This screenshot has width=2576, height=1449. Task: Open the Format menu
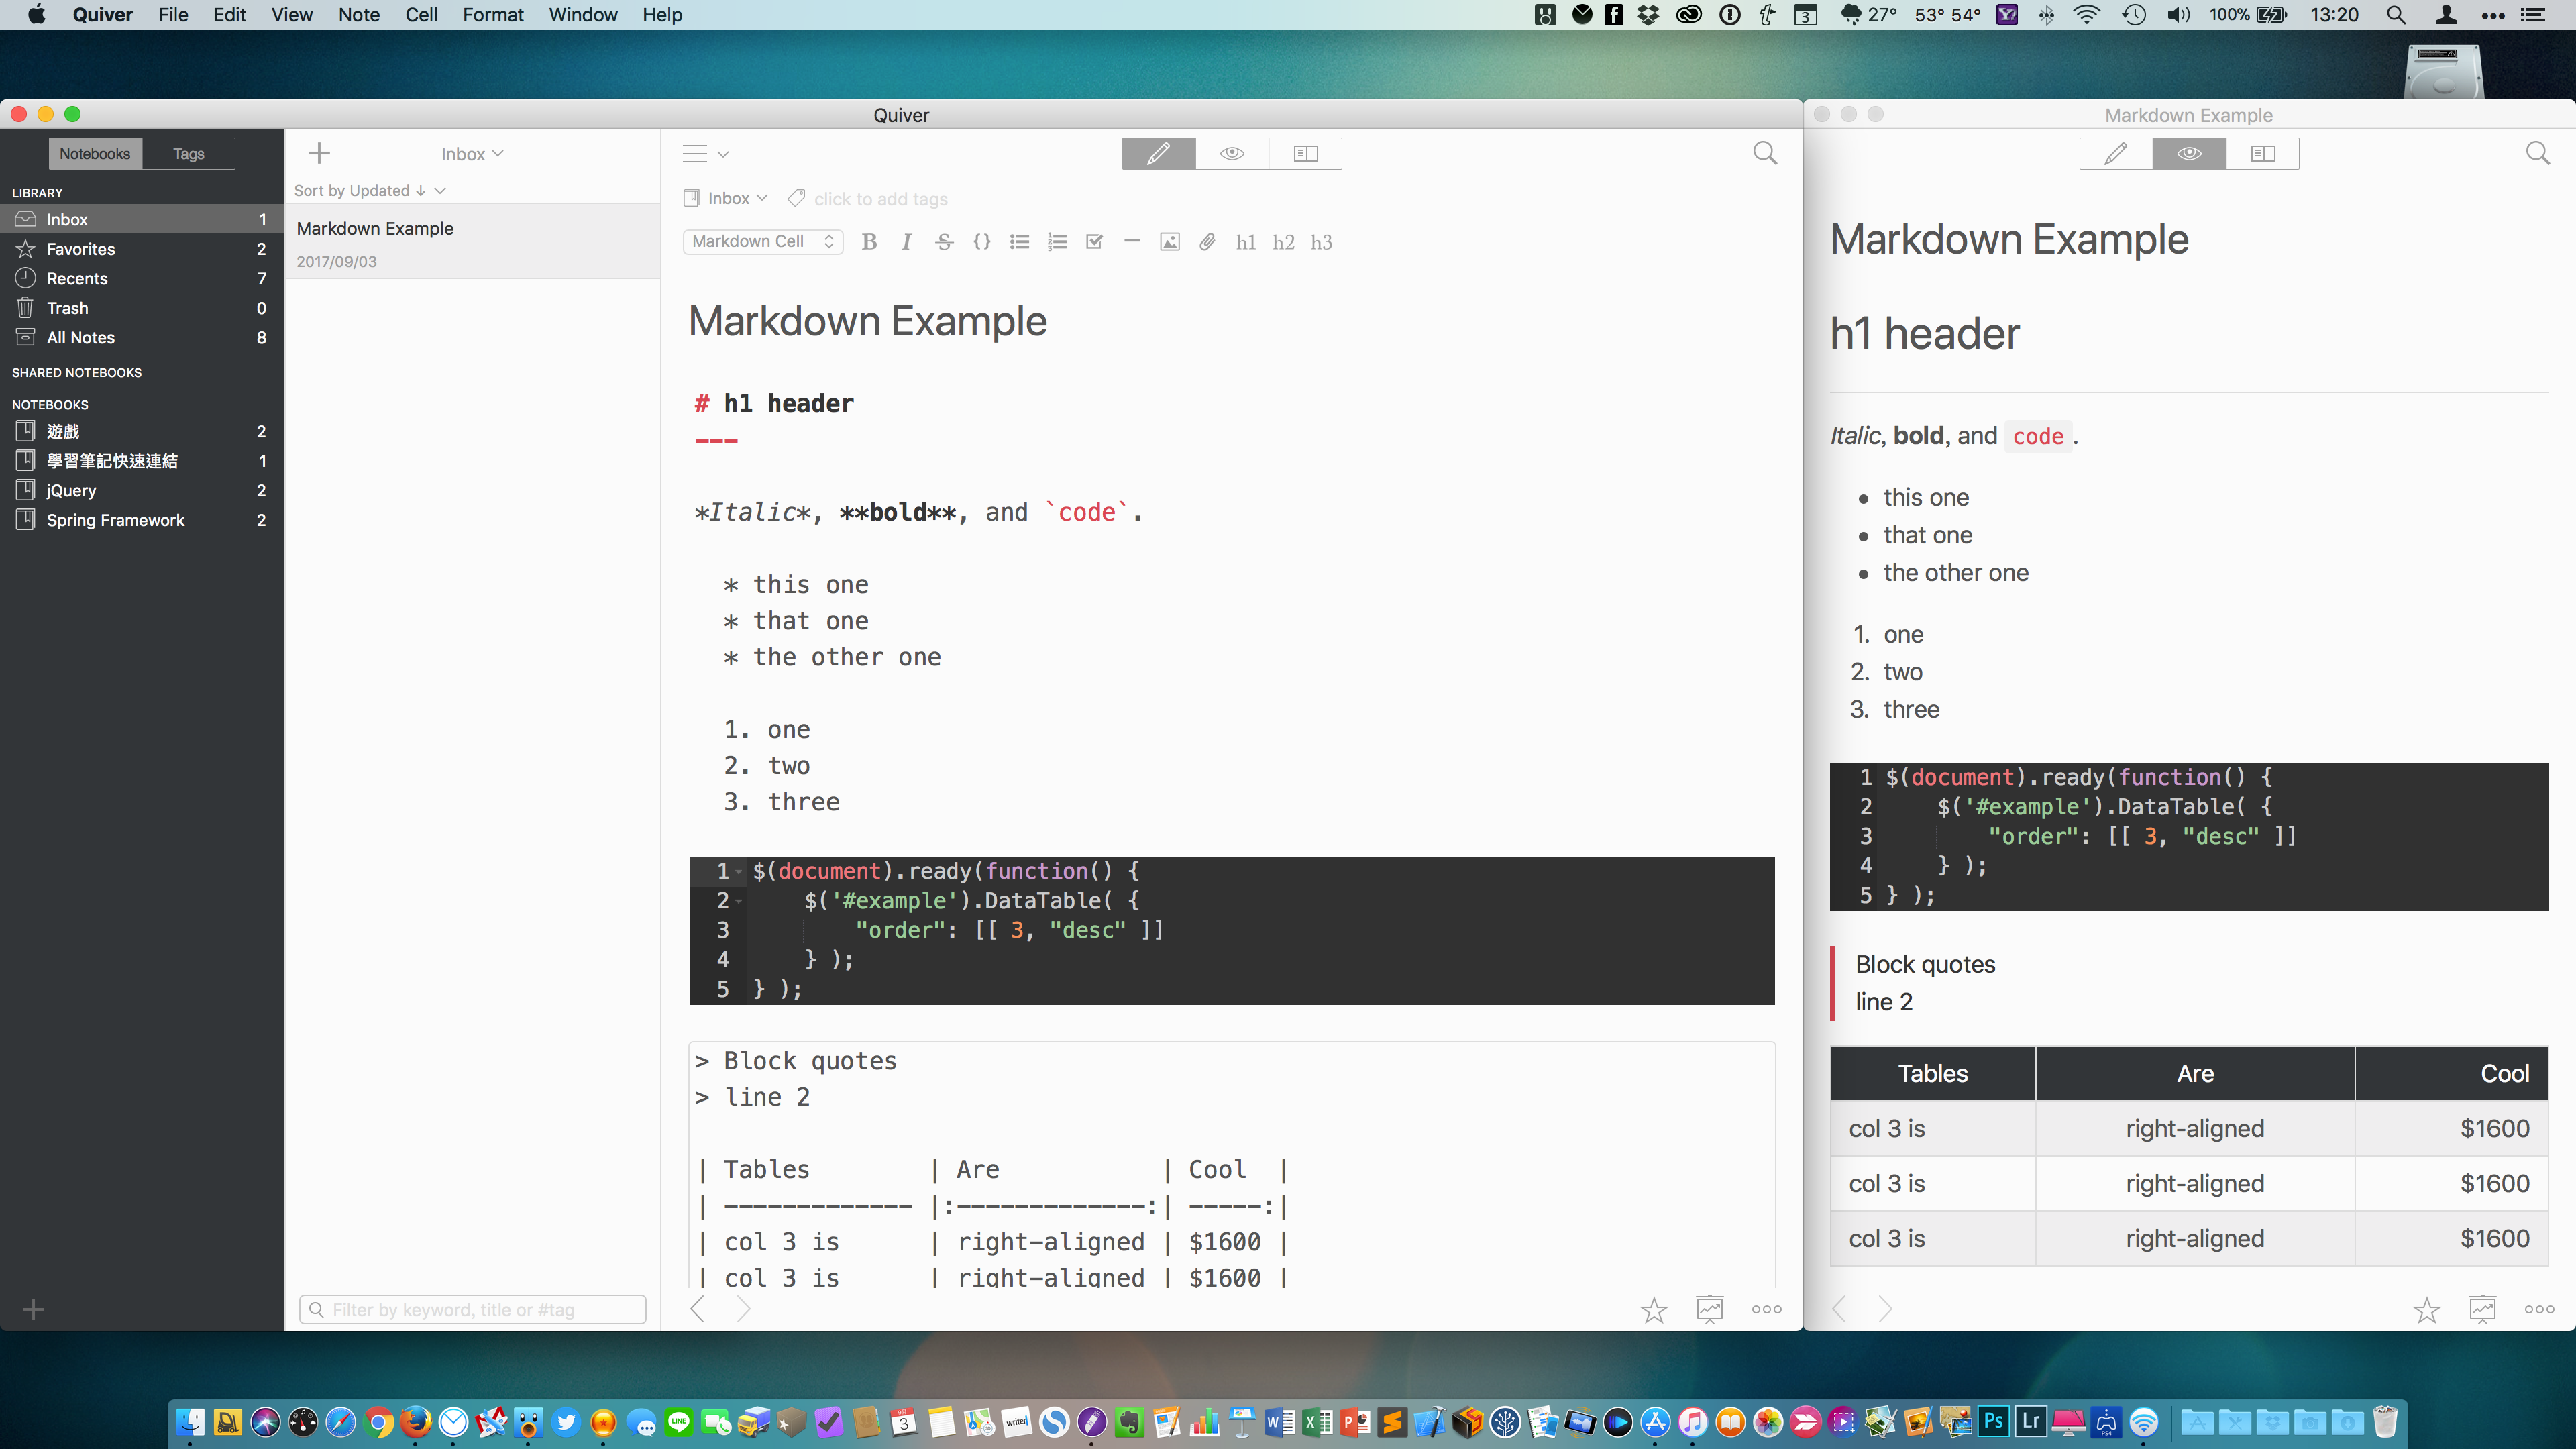click(492, 15)
